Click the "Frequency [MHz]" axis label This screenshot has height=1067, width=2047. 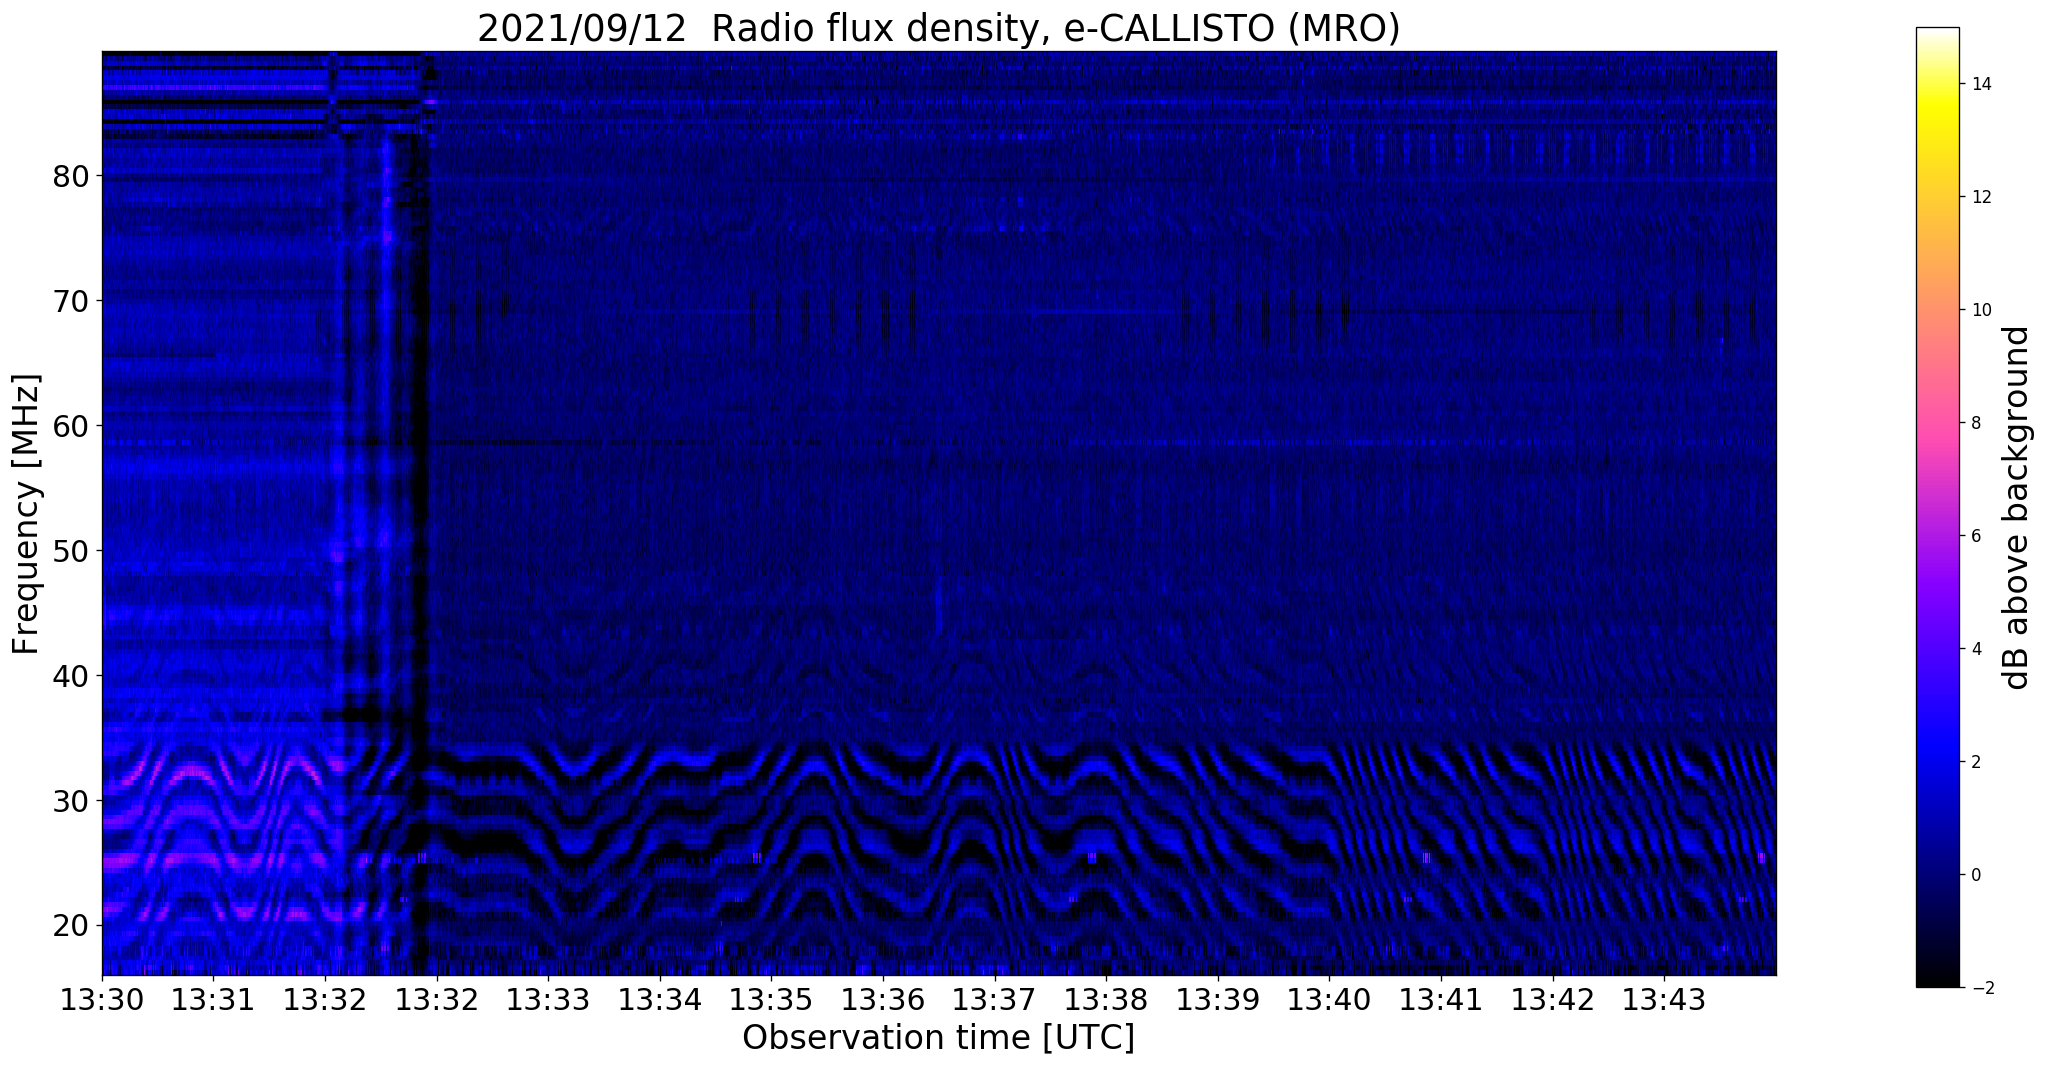tap(27, 514)
